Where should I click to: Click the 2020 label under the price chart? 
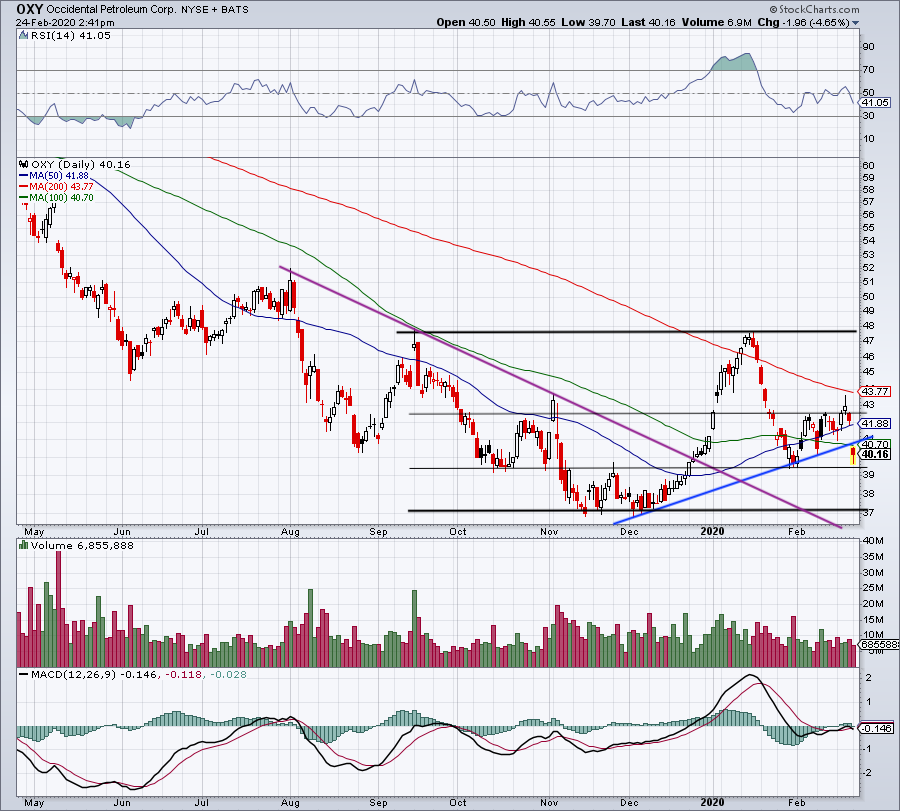(712, 531)
